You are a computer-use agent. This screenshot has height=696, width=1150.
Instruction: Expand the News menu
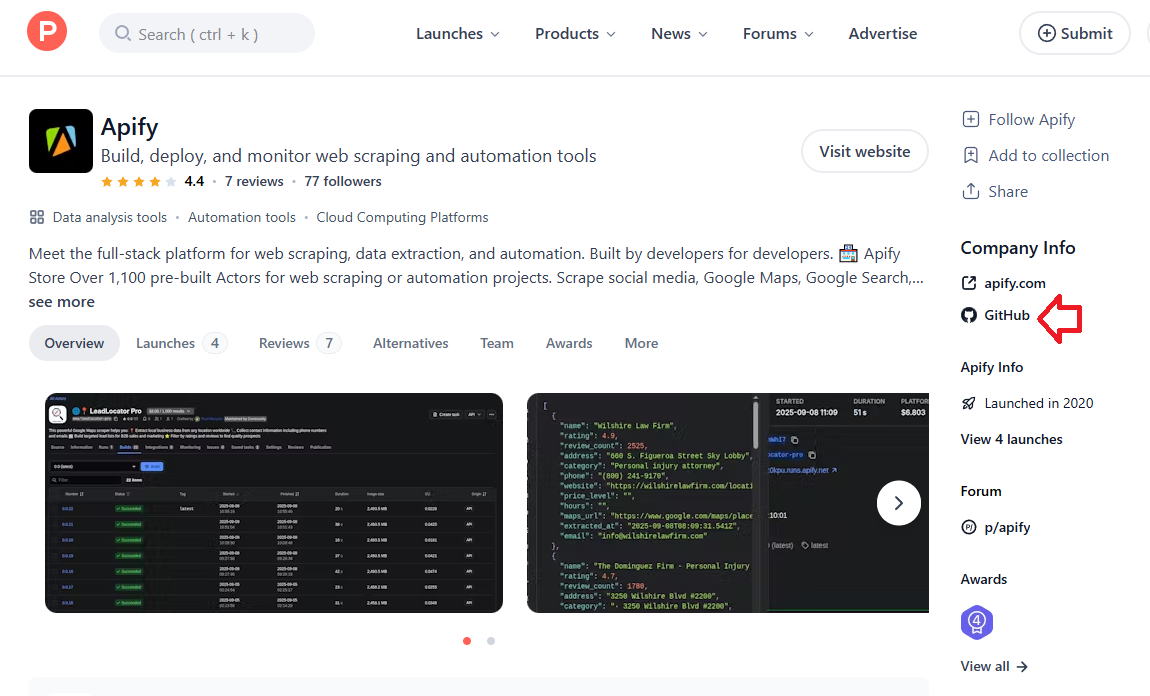pyautogui.click(x=679, y=34)
